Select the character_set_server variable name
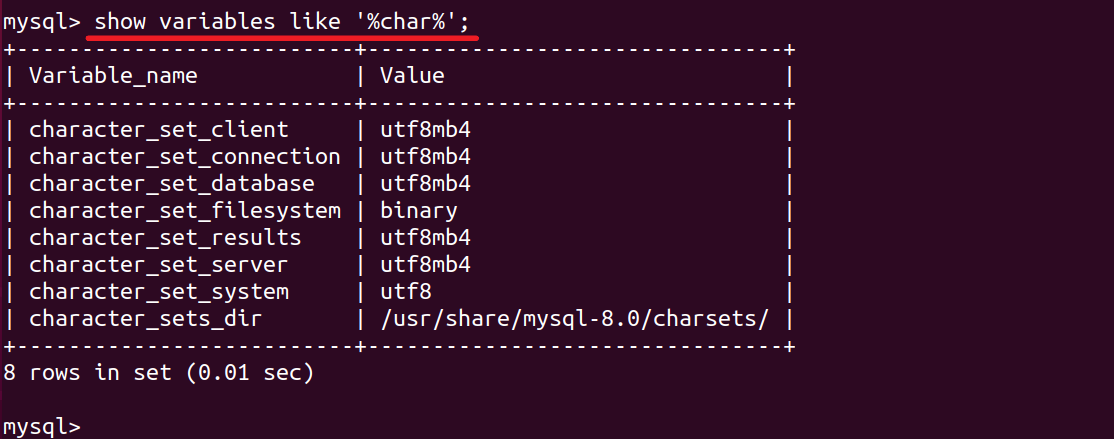 coord(158,264)
